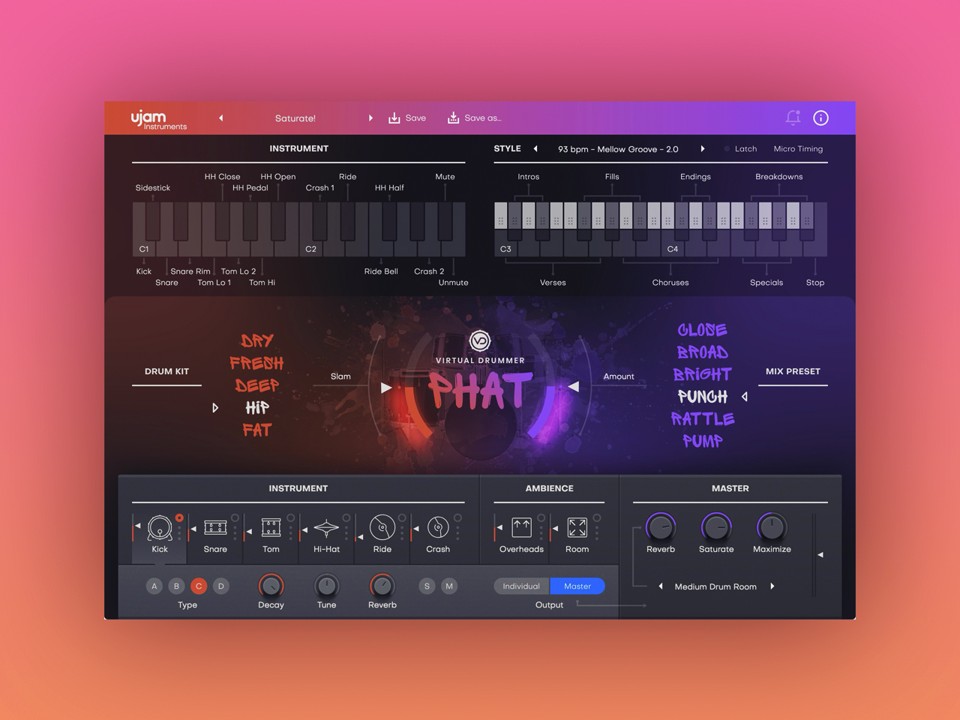Set output to Master
The image size is (960, 720).
(577, 586)
